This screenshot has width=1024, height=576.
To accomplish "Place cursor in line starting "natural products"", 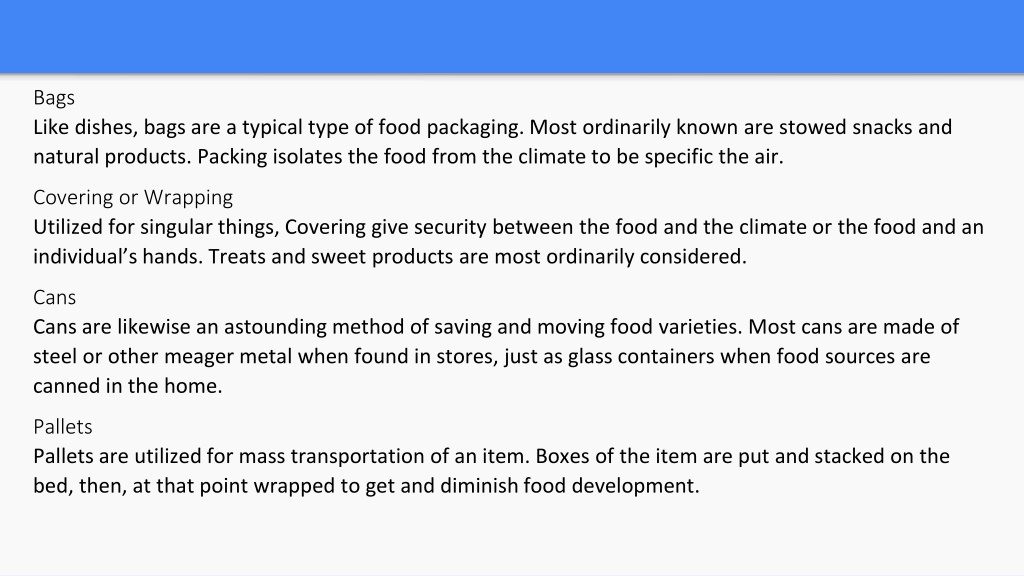I will 408,157.
